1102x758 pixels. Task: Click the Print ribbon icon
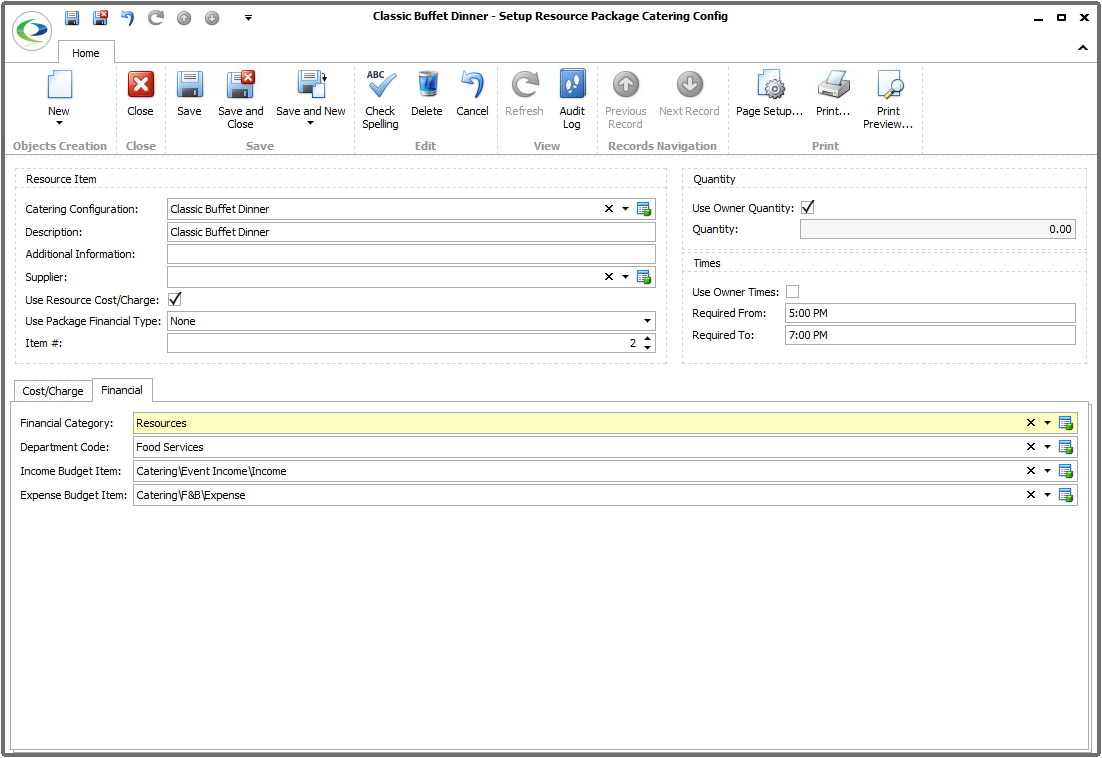(834, 84)
